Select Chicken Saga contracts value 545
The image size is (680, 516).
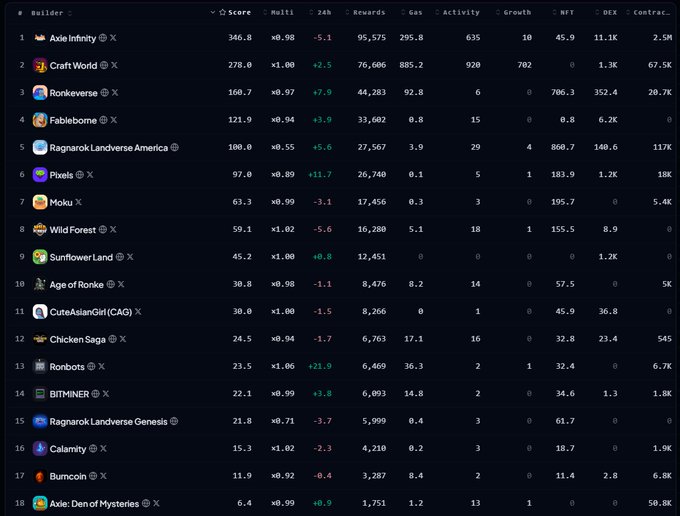pyautogui.click(x=664, y=339)
